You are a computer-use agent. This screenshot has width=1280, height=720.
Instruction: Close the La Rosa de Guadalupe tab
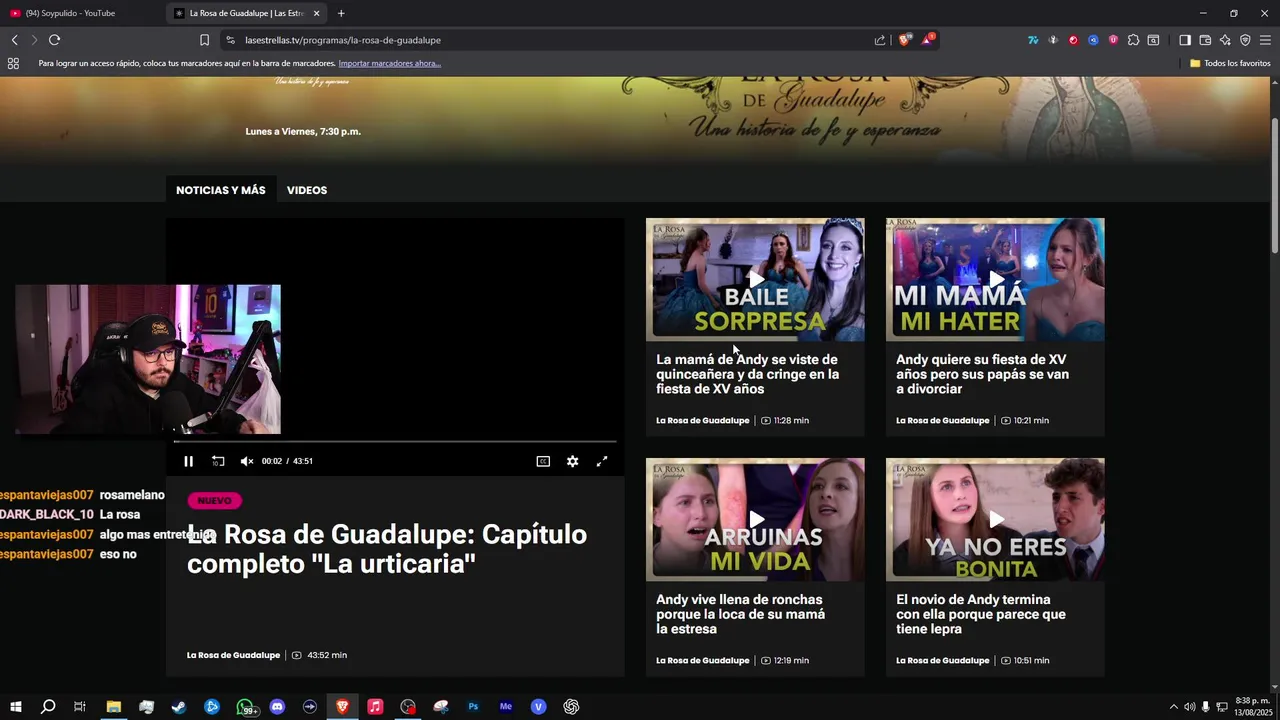click(317, 13)
